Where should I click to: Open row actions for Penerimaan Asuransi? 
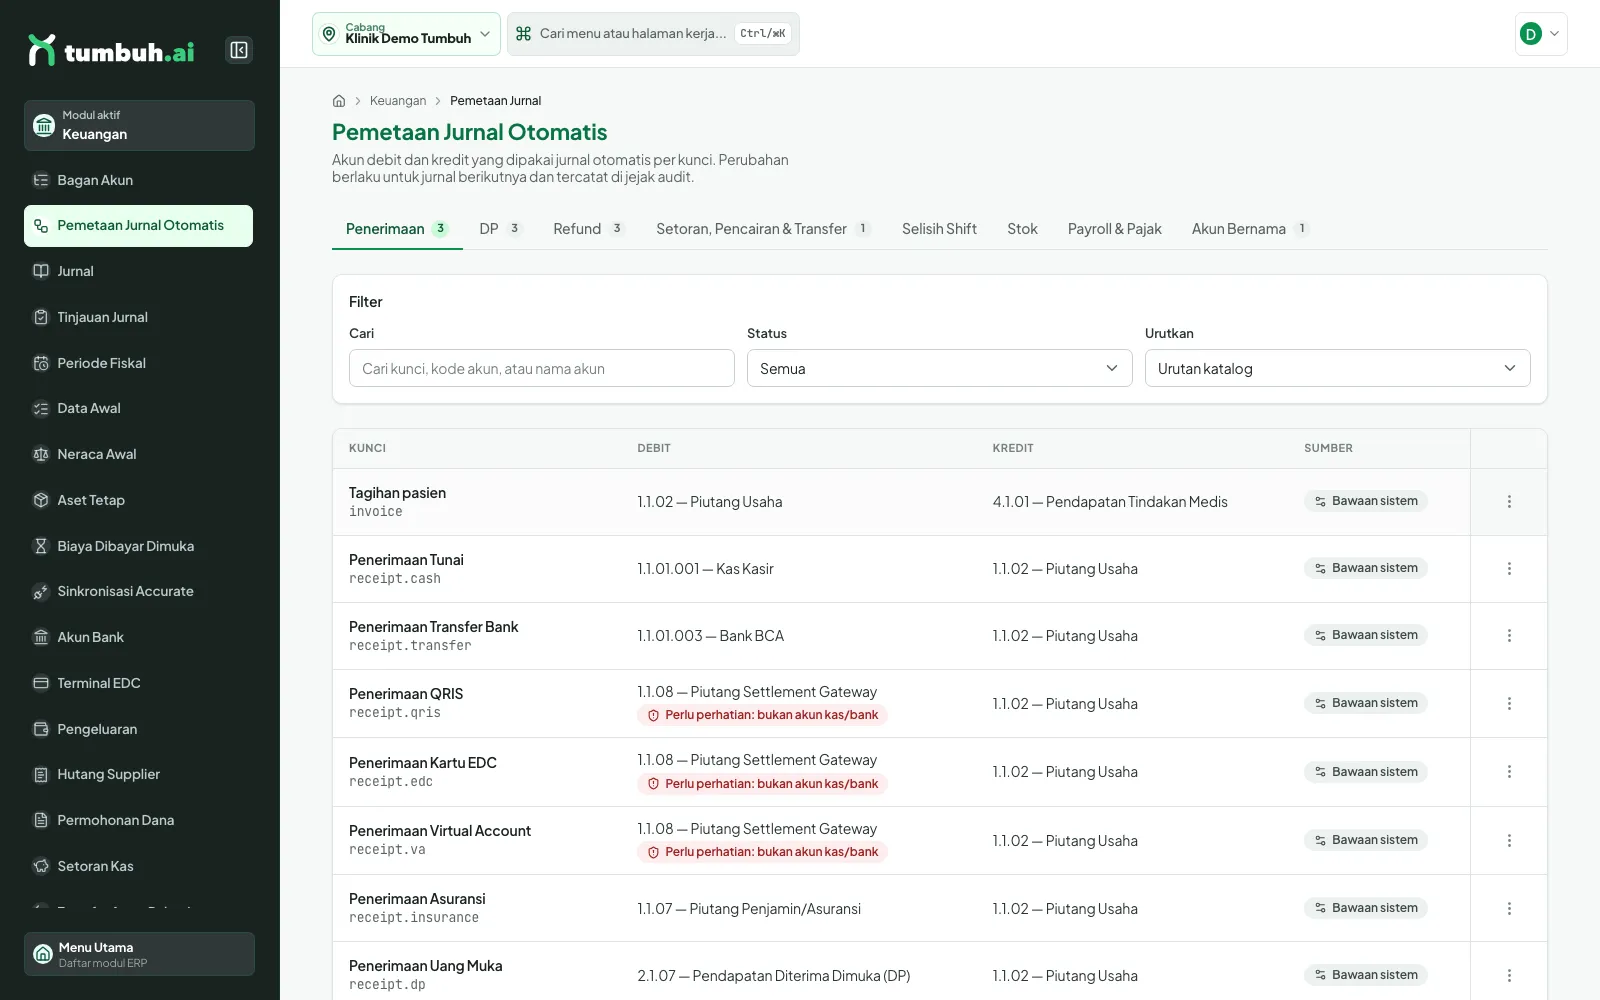1509,908
